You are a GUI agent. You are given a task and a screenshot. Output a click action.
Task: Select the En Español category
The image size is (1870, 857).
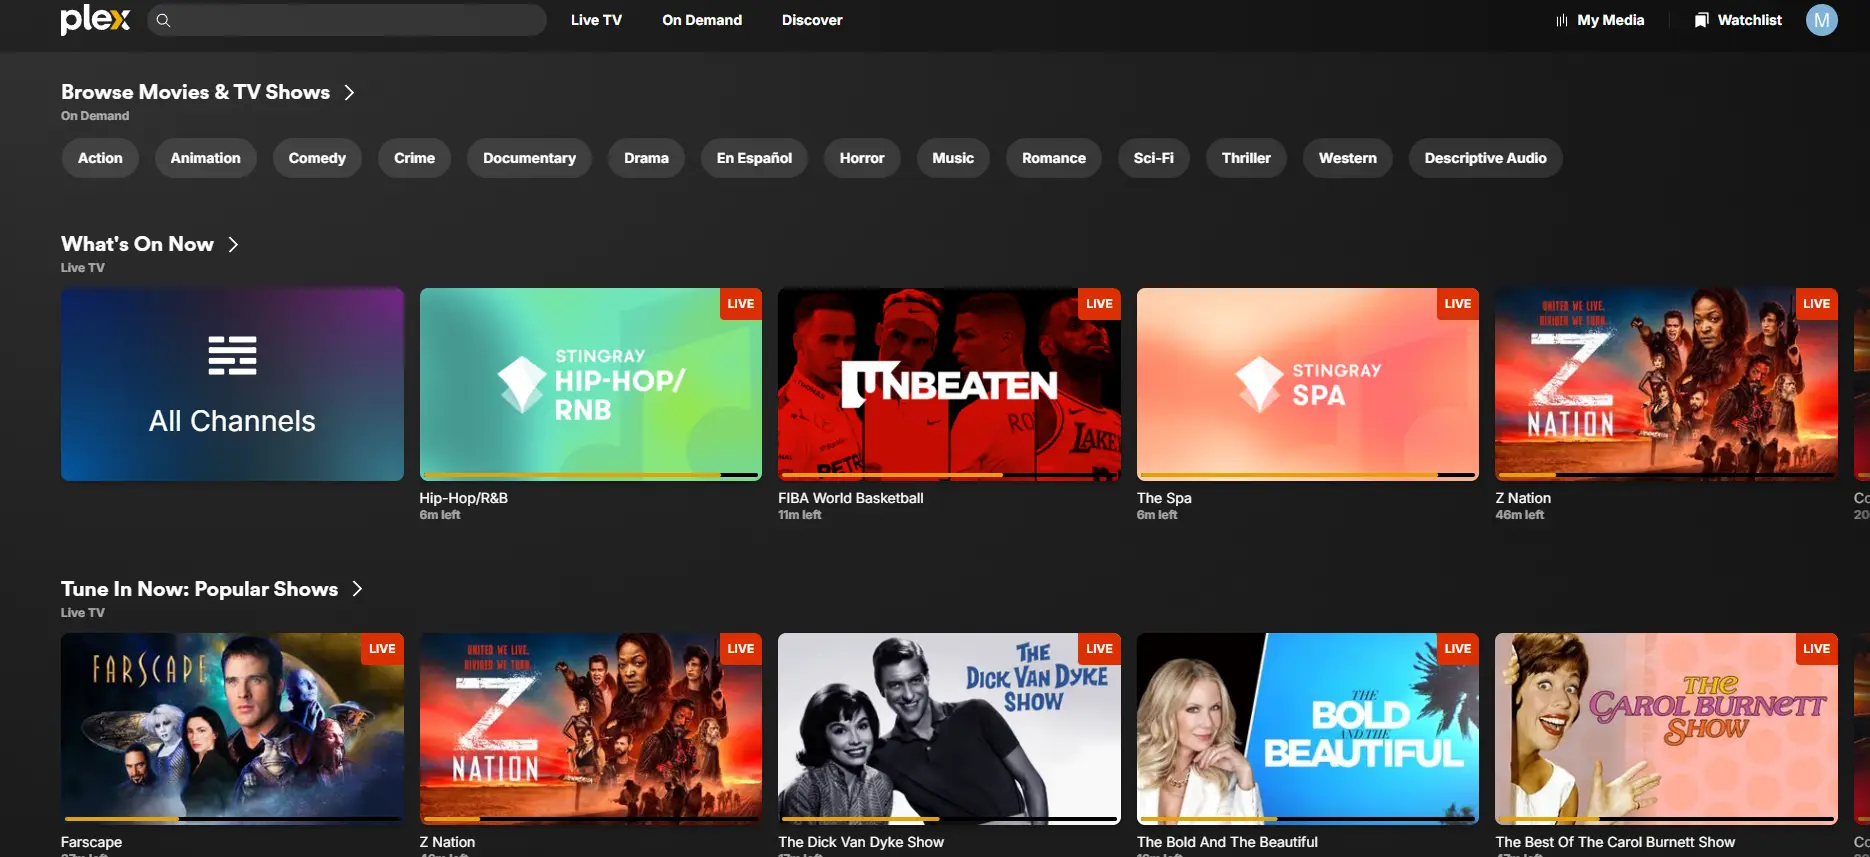tap(754, 158)
